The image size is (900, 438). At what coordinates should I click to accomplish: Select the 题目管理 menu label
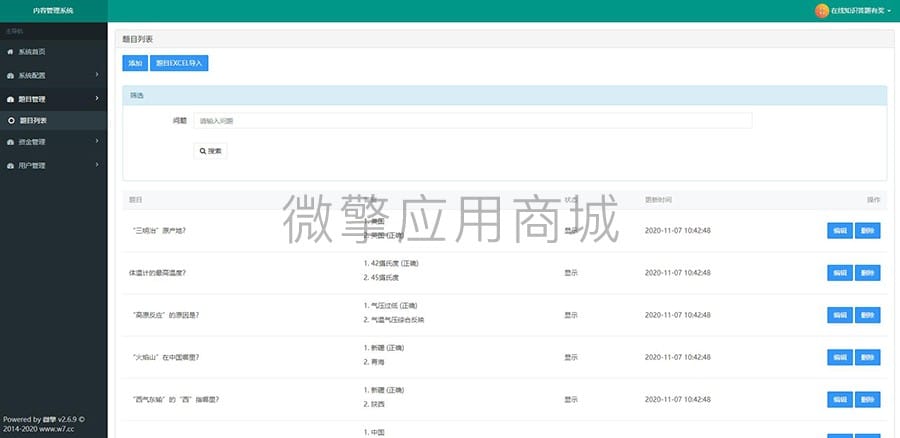point(32,99)
